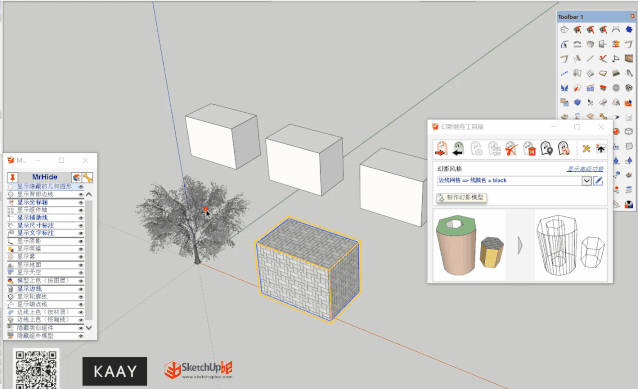Click the upload arrow icon in ghost toolbar
This screenshot has width=638, height=389.
601,149
